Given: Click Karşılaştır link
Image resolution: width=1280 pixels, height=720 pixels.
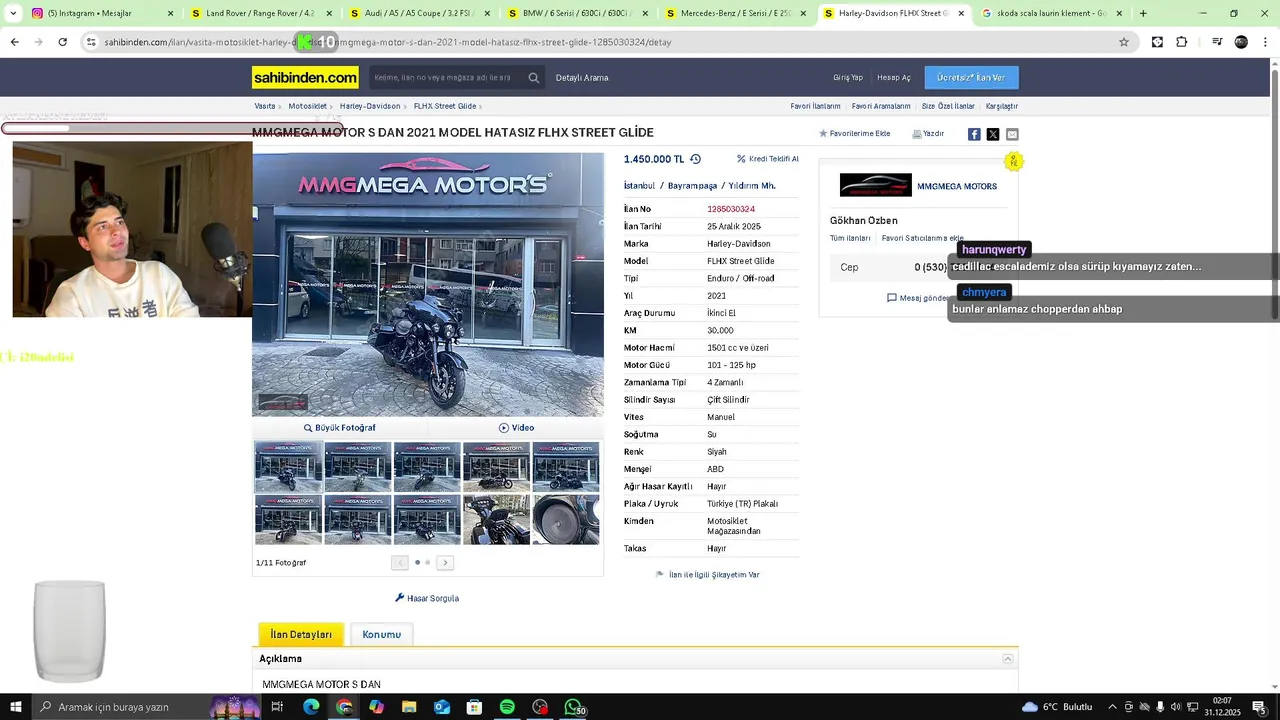Looking at the screenshot, I should pyautogui.click(x=1002, y=106).
